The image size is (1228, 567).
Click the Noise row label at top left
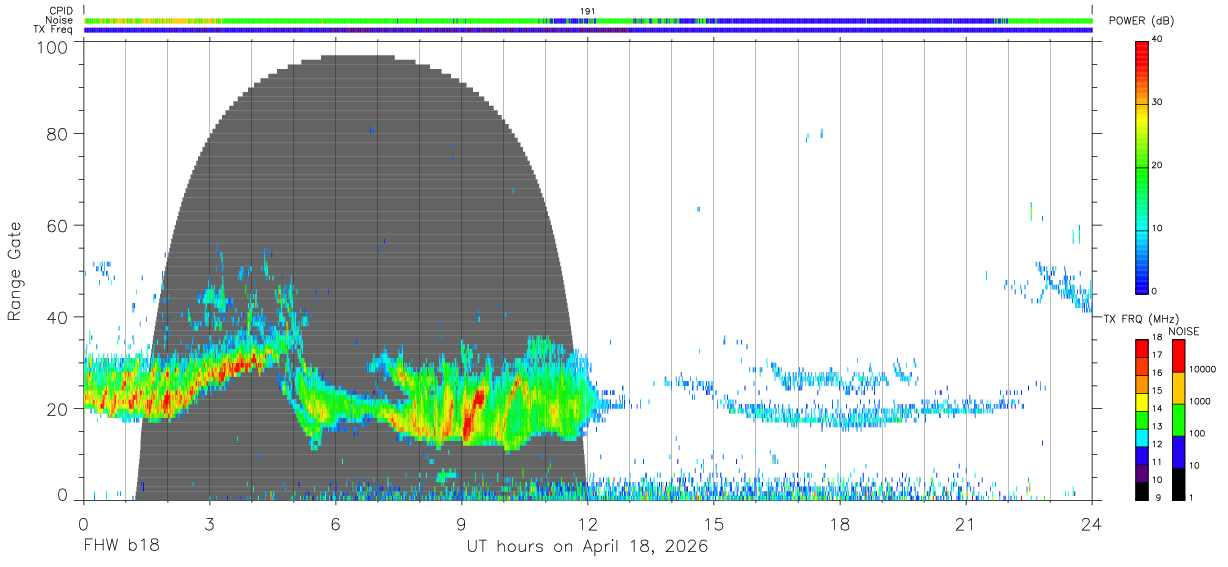point(60,20)
